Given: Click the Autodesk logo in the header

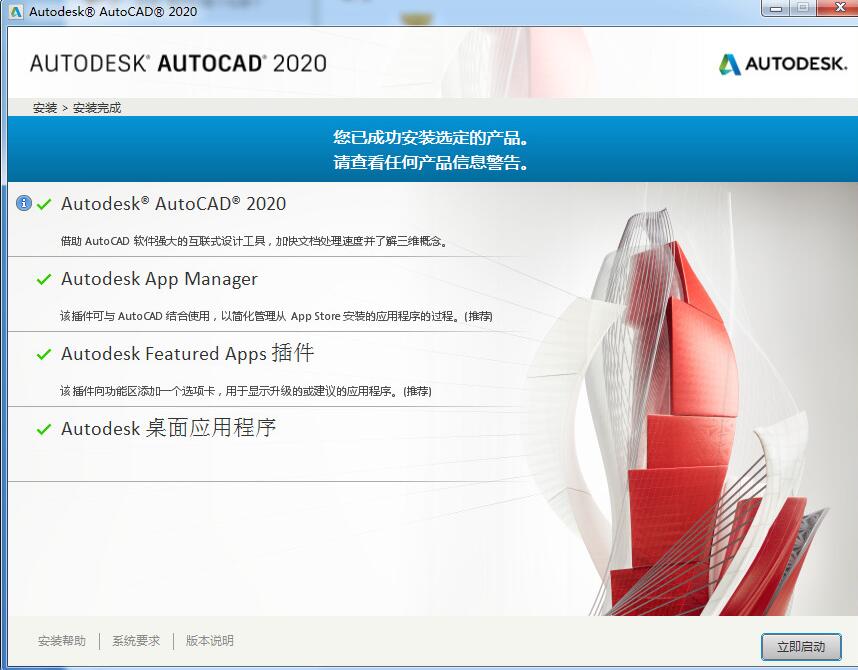Looking at the screenshot, I should coord(782,64).
